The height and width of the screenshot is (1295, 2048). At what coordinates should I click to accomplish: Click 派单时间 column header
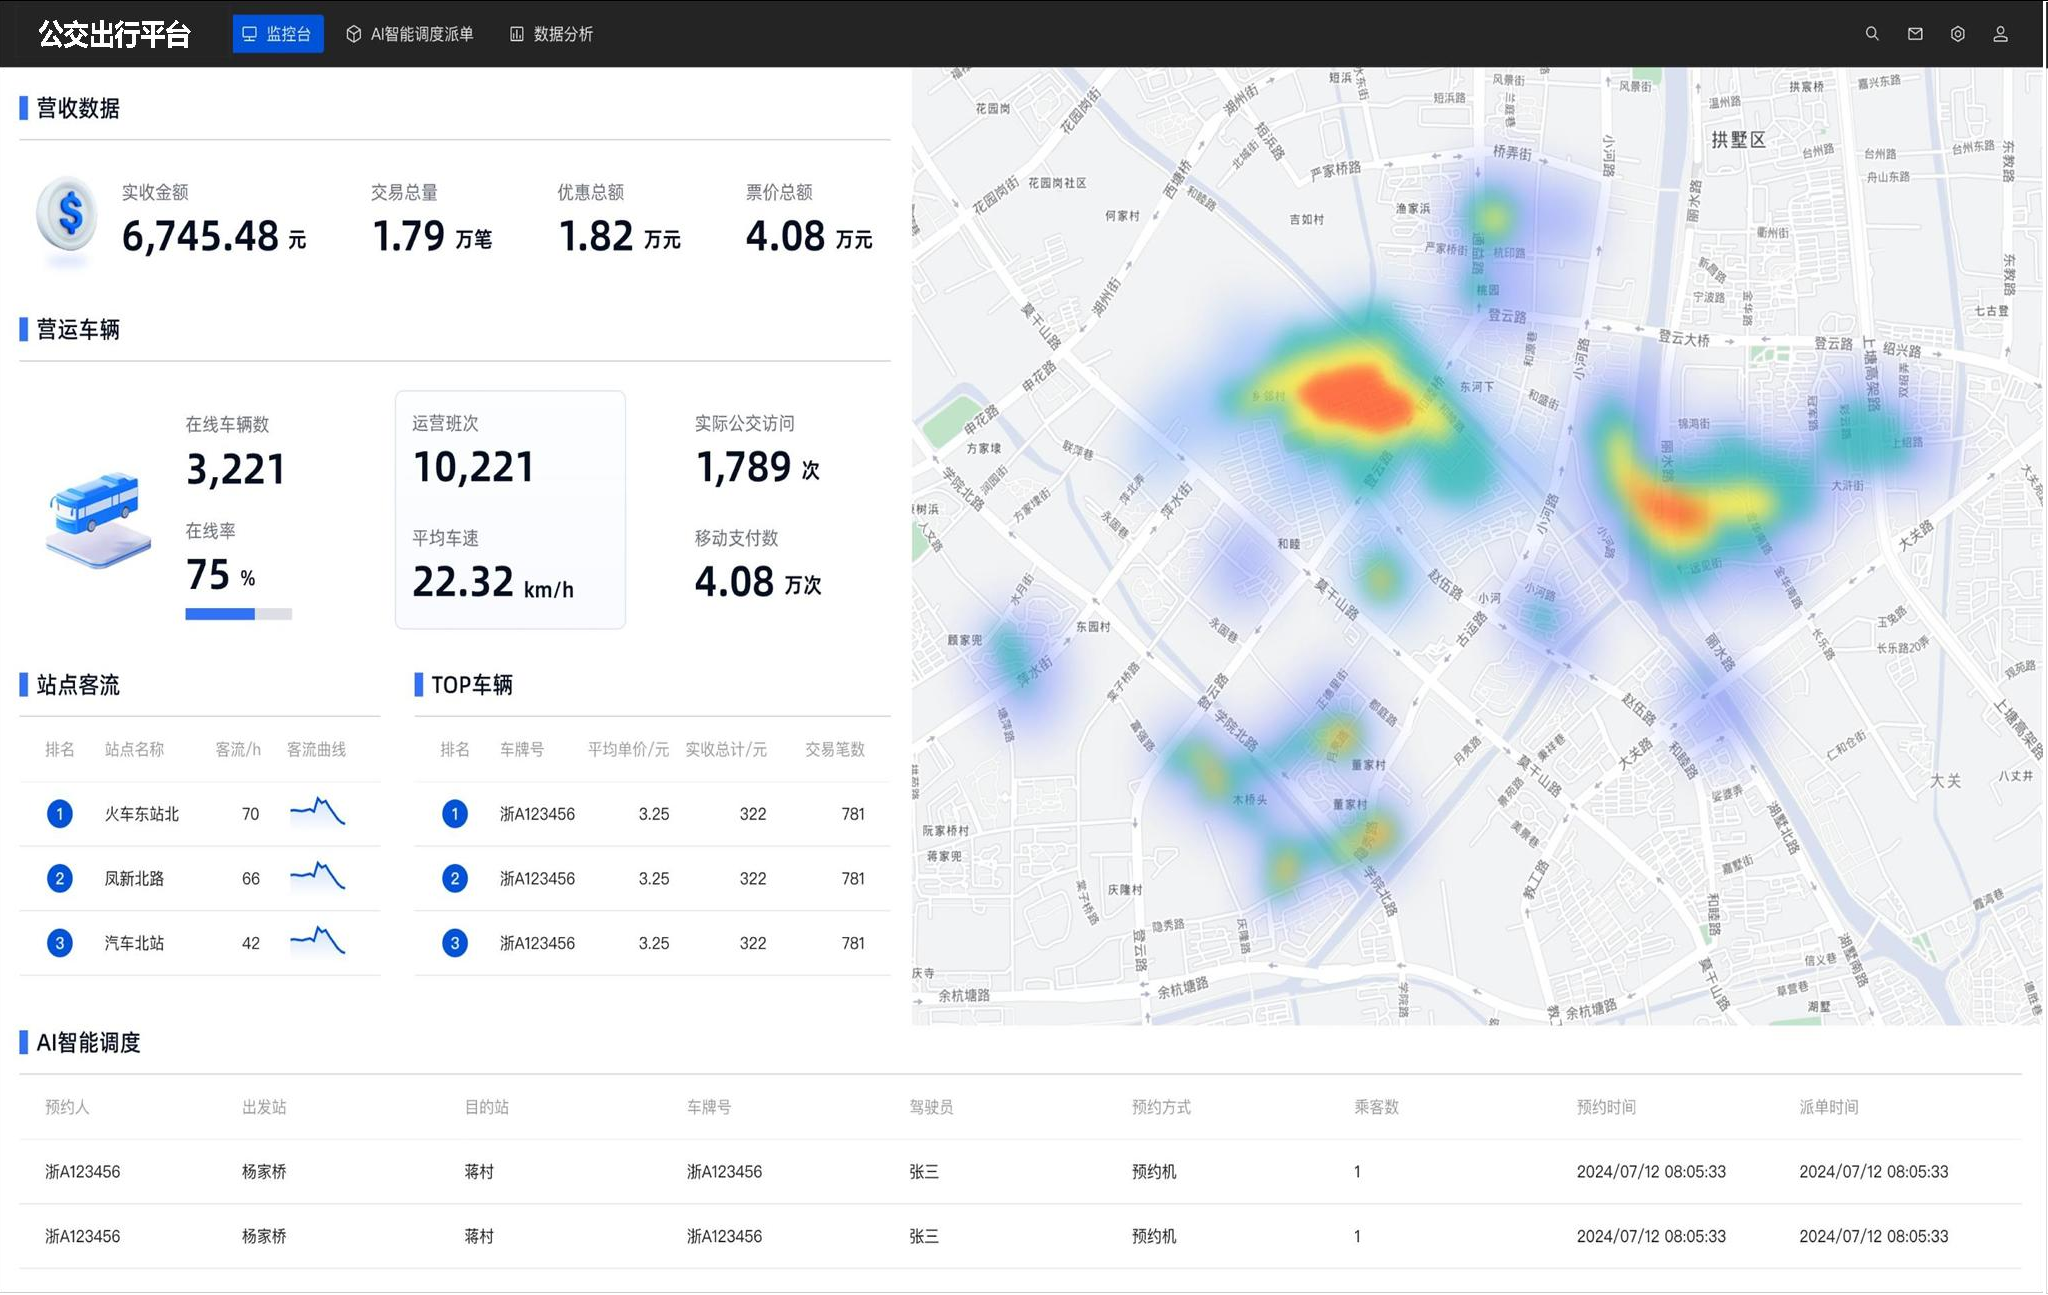coord(1828,1107)
